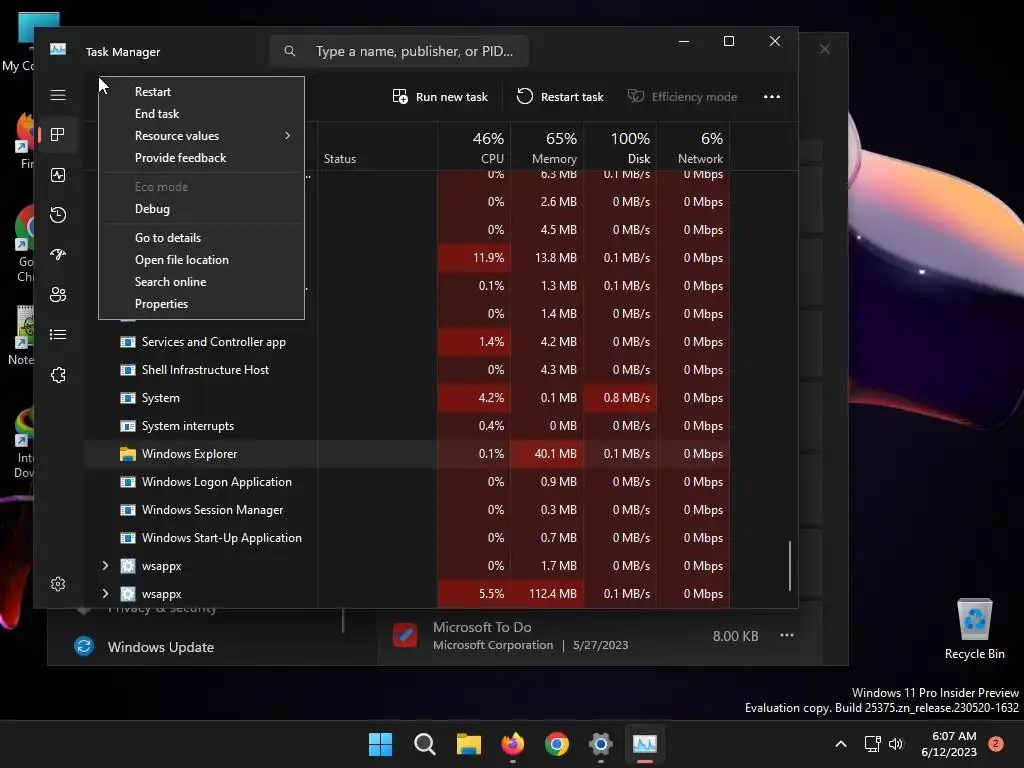
Task: Choose Open file location
Action: [201, 260]
